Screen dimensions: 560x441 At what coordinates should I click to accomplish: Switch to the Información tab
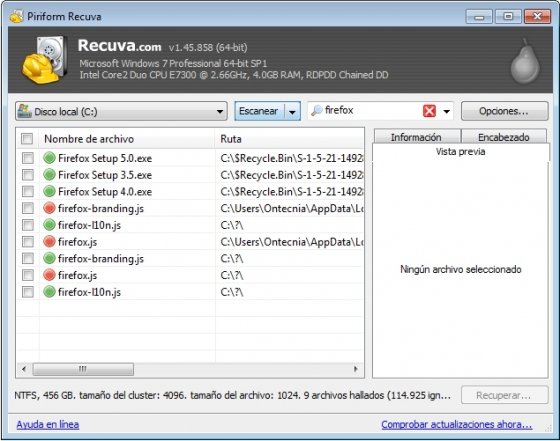click(x=416, y=137)
